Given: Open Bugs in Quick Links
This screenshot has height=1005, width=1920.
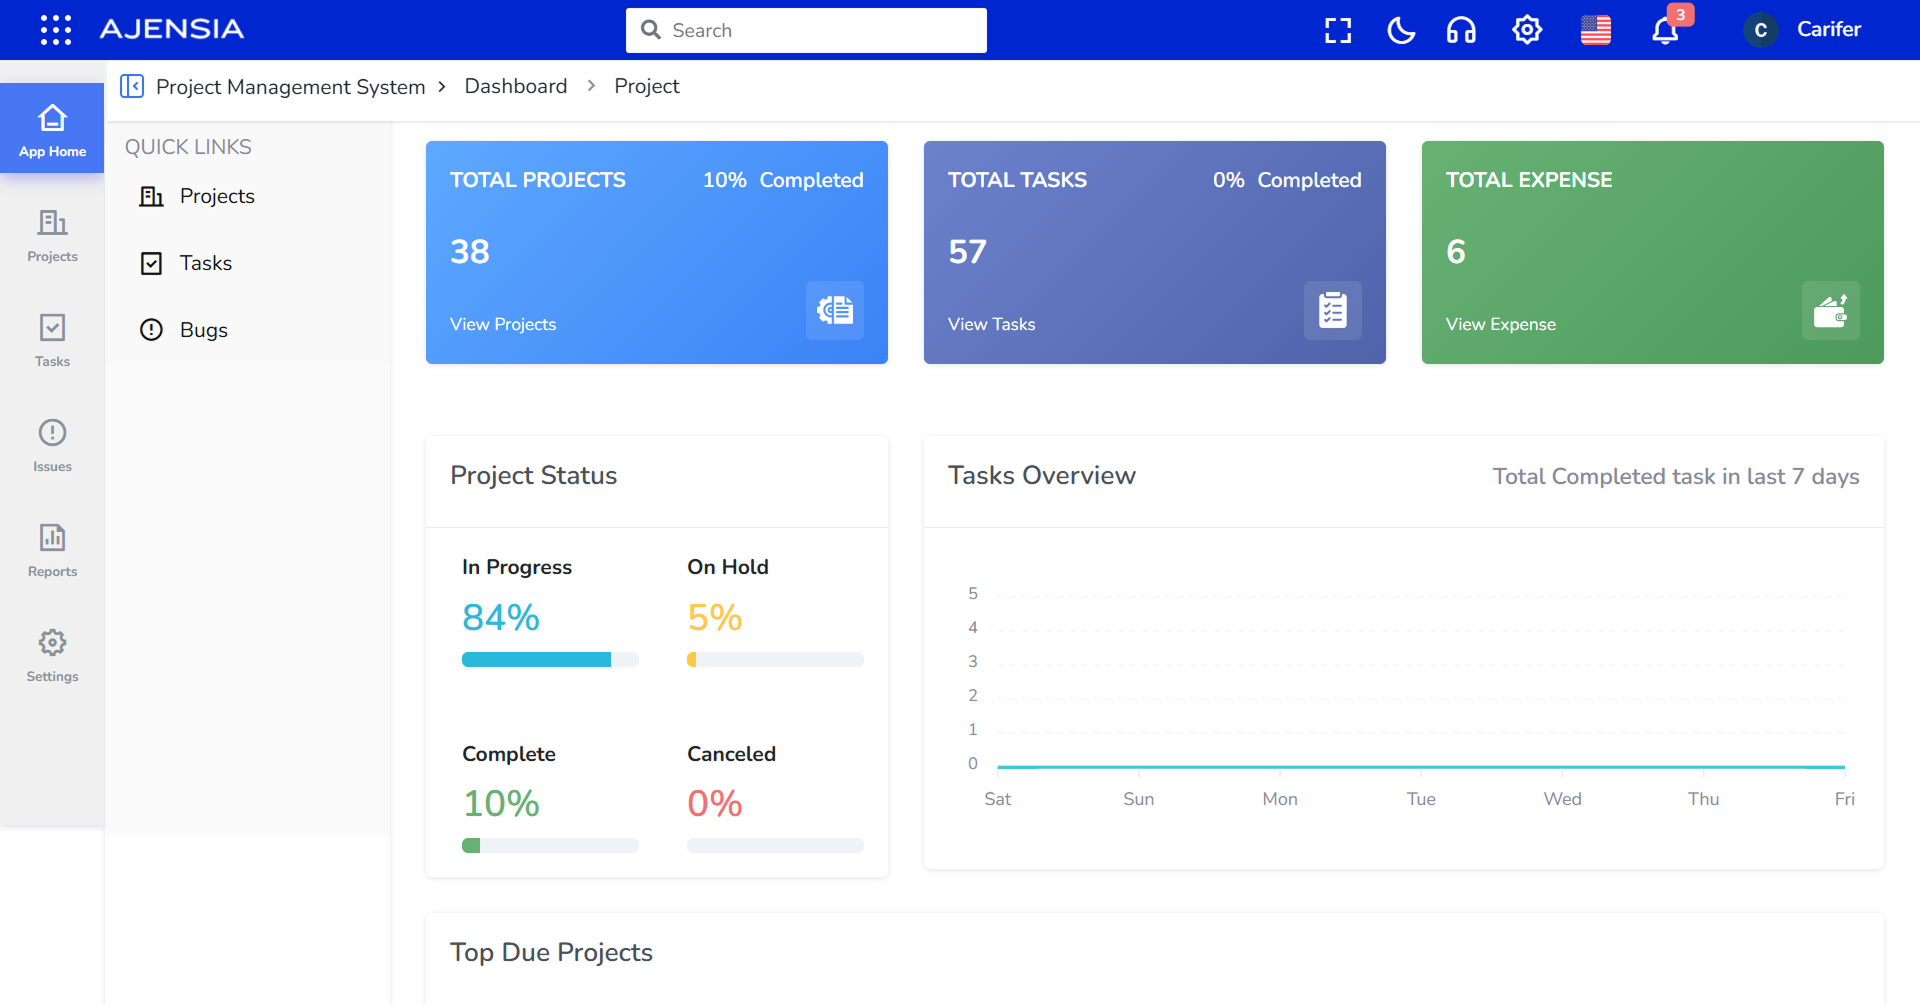Looking at the screenshot, I should point(204,330).
